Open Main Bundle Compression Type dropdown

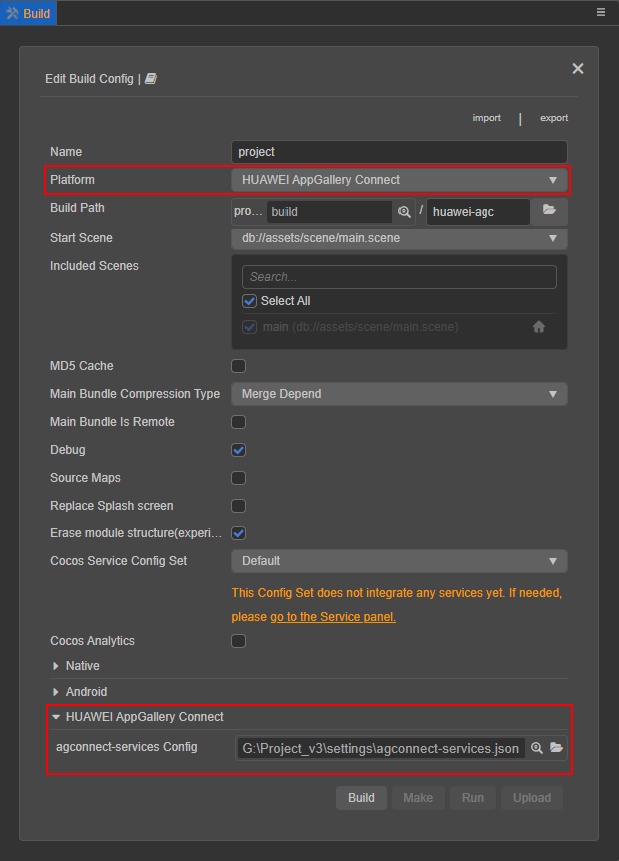coord(399,394)
